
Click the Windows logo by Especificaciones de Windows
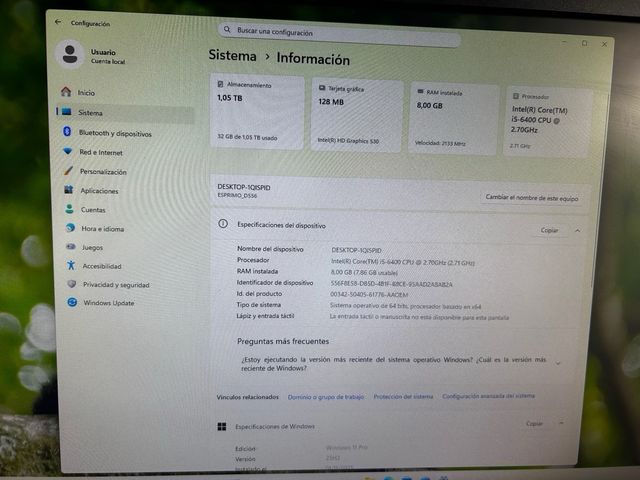222,427
